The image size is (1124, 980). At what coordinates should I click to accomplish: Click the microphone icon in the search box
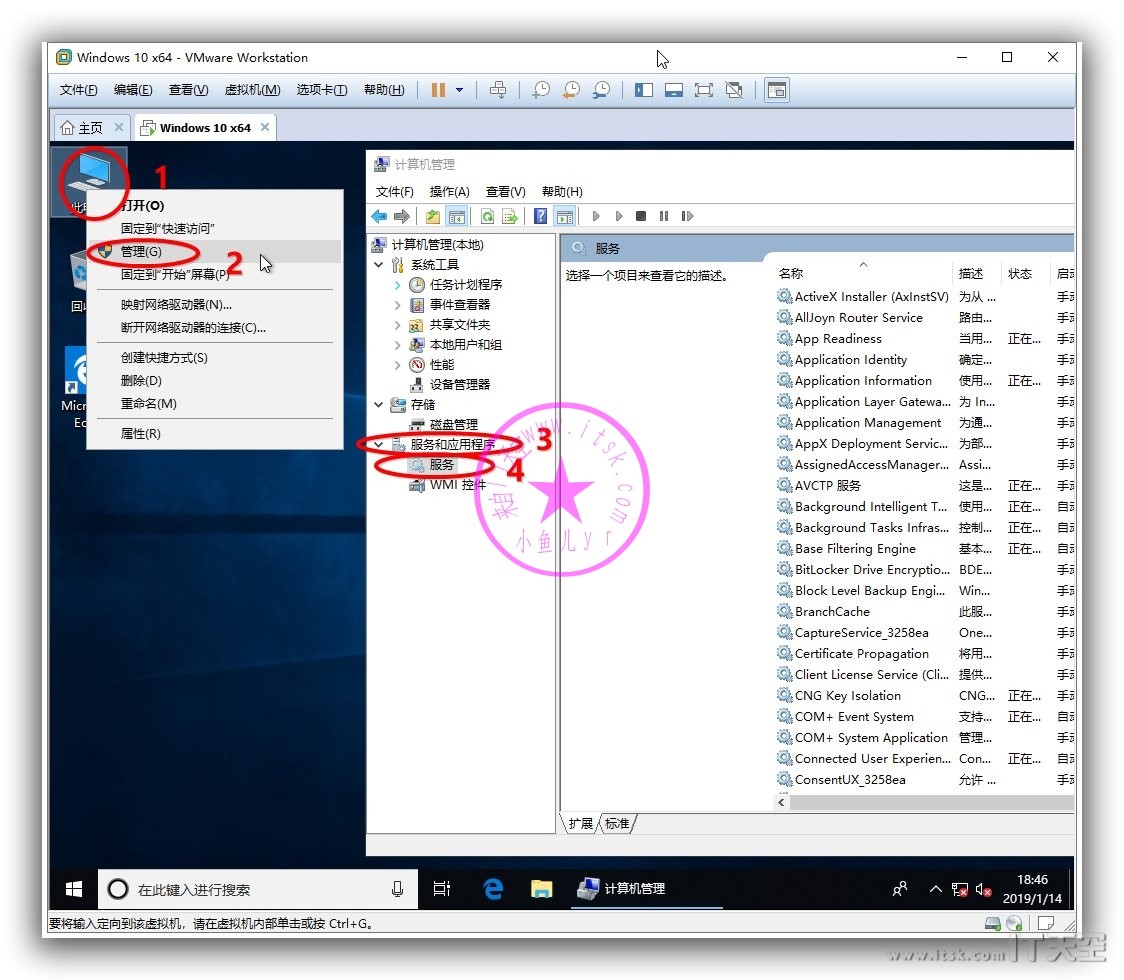398,890
